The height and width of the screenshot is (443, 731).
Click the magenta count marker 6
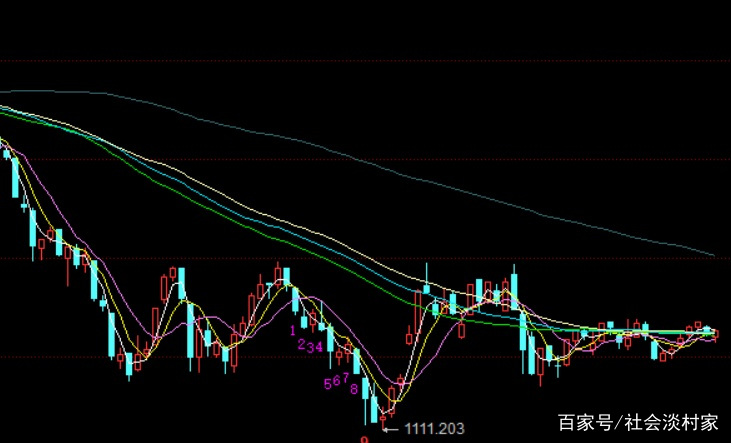(335, 381)
